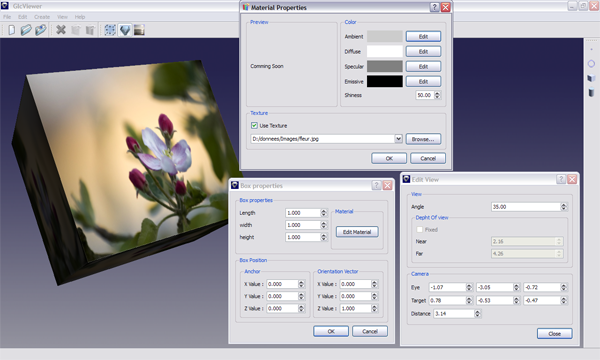Open the View menu
This screenshot has height=360, width=600.
point(62,17)
